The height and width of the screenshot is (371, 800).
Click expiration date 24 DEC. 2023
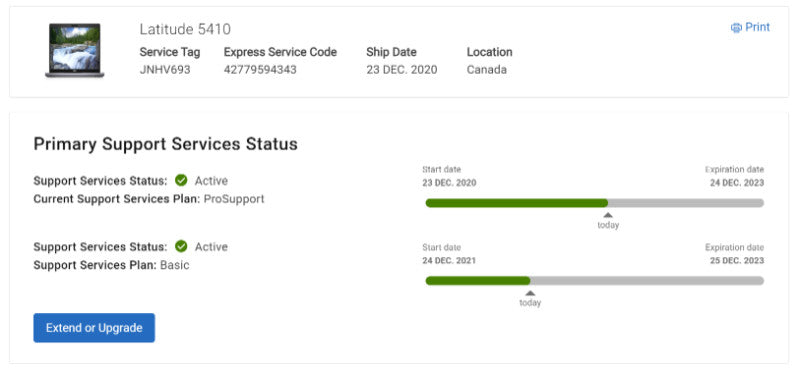(737, 183)
